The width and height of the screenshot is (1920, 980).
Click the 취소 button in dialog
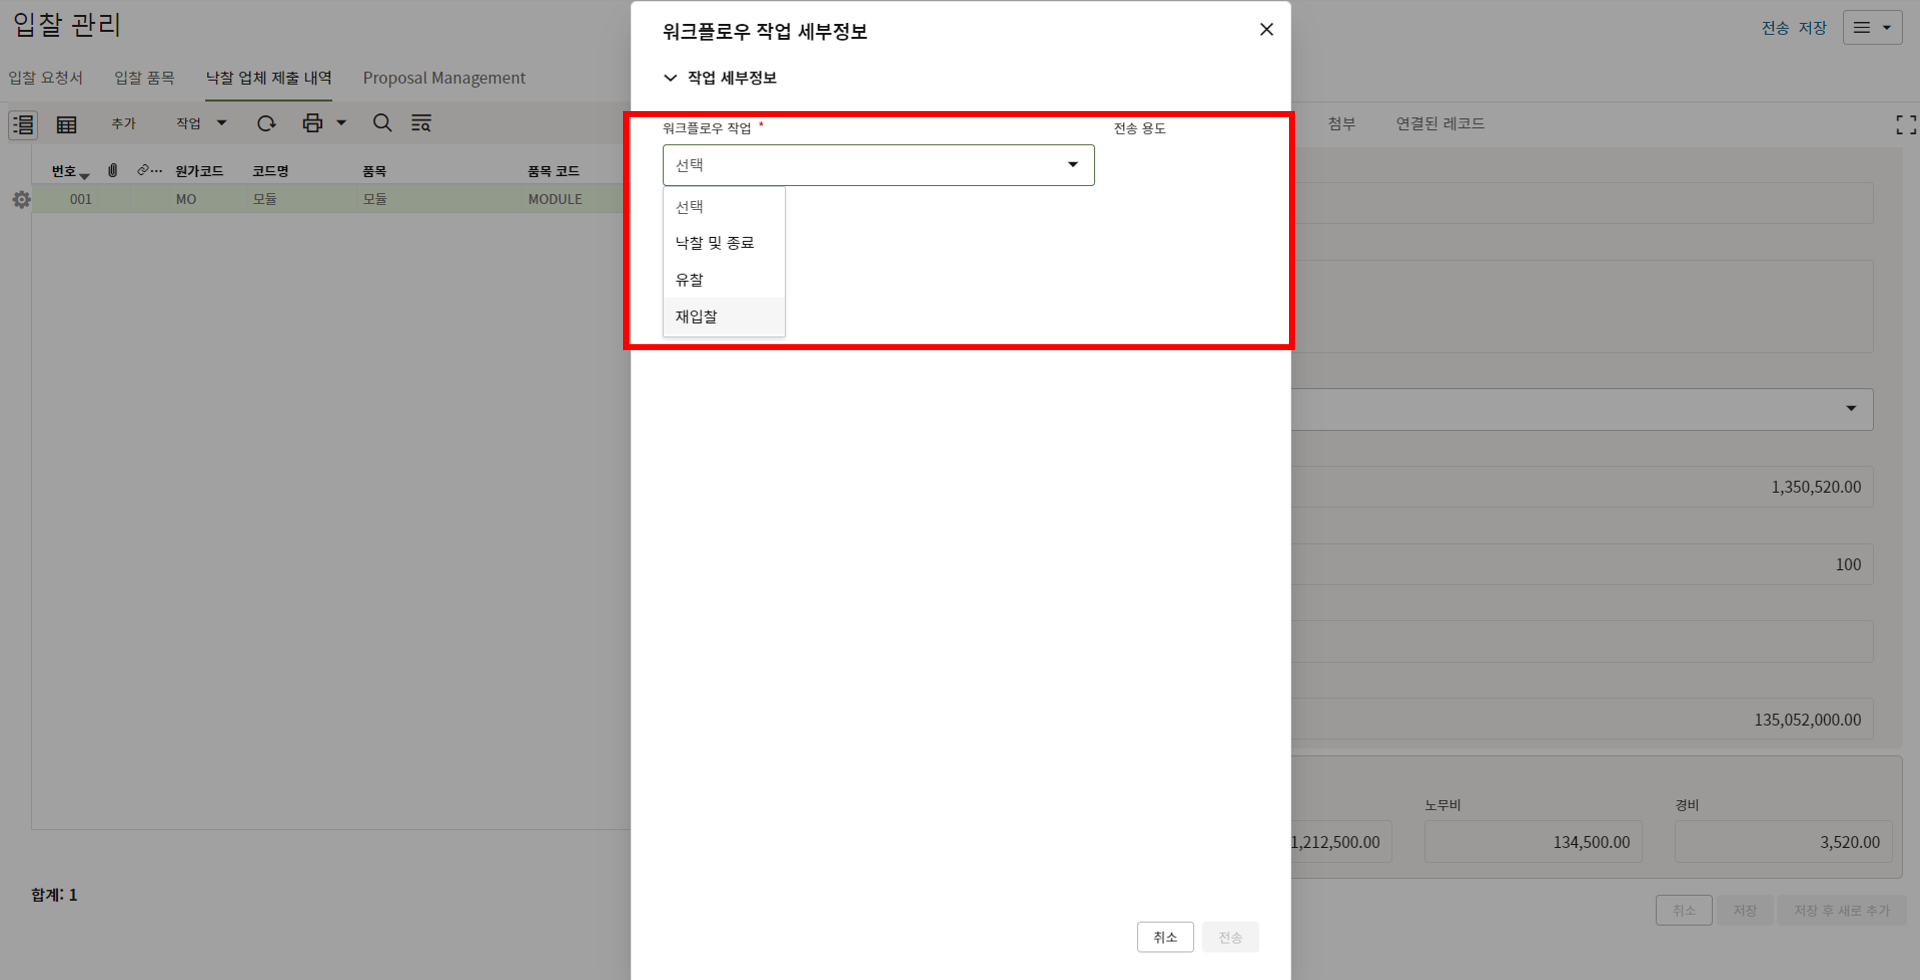pyautogui.click(x=1164, y=937)
